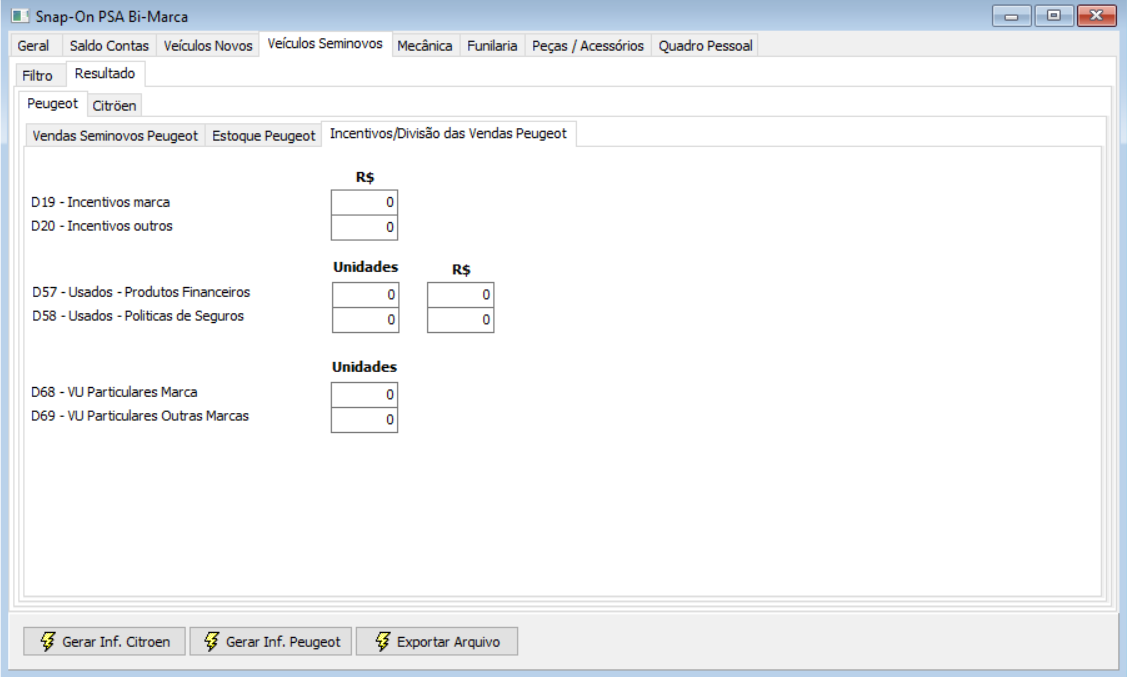Click the Gerar Inf. Peugeot button

click(x=271, y=641)
